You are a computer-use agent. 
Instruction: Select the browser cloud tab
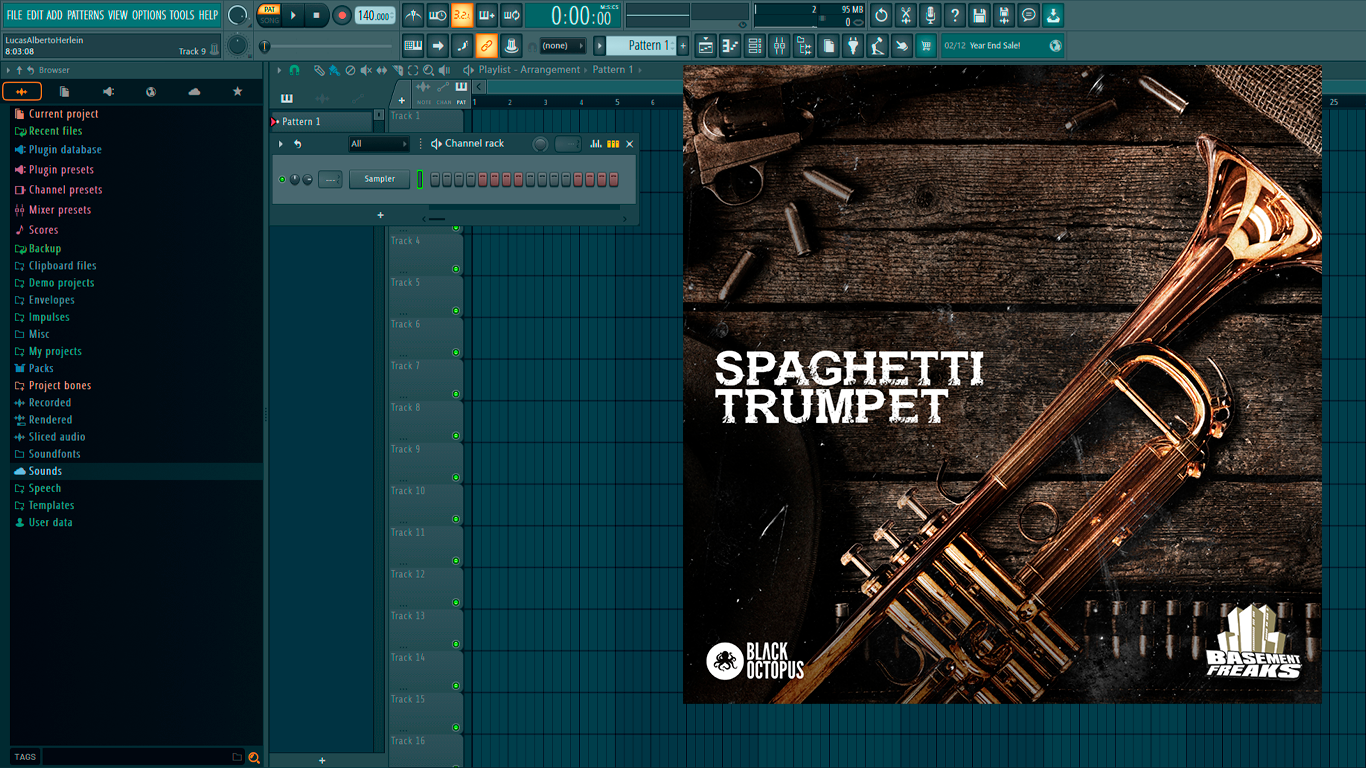pyautogui.click(x=194, y=91)
